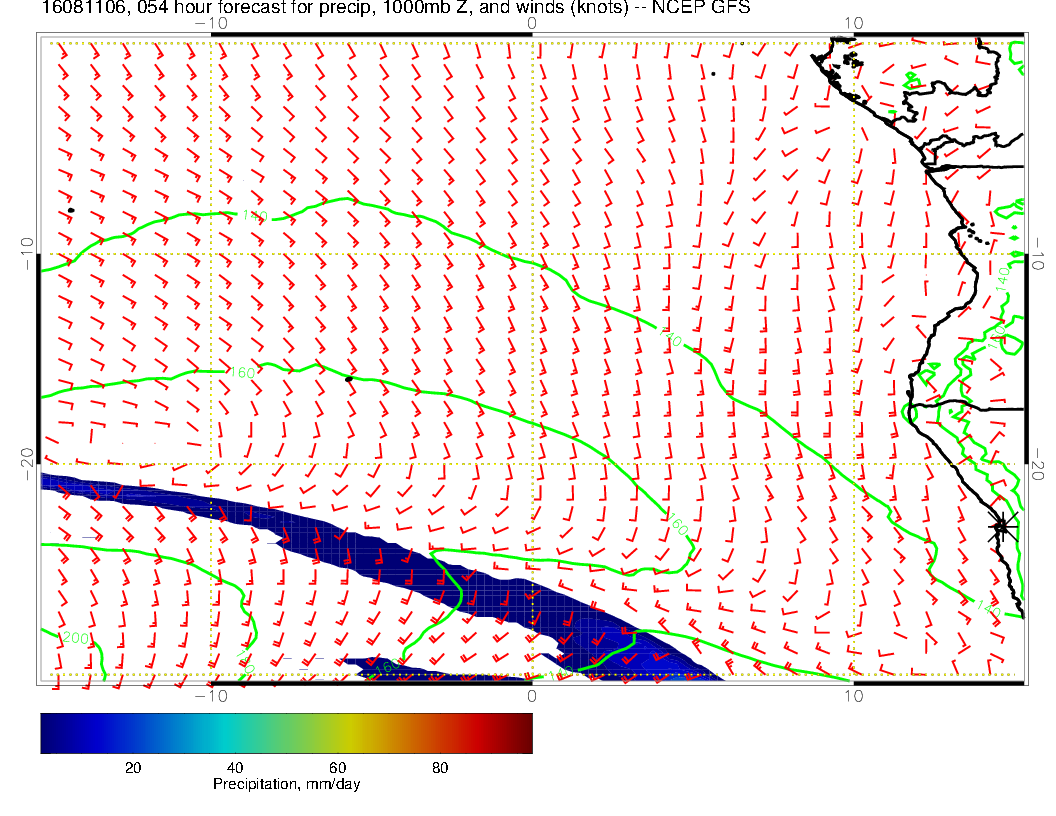The height and width of the screenshot is (816, 1056).
Task: Click the '80' tick label under the colorbar
Action: [x=439, y=767]
